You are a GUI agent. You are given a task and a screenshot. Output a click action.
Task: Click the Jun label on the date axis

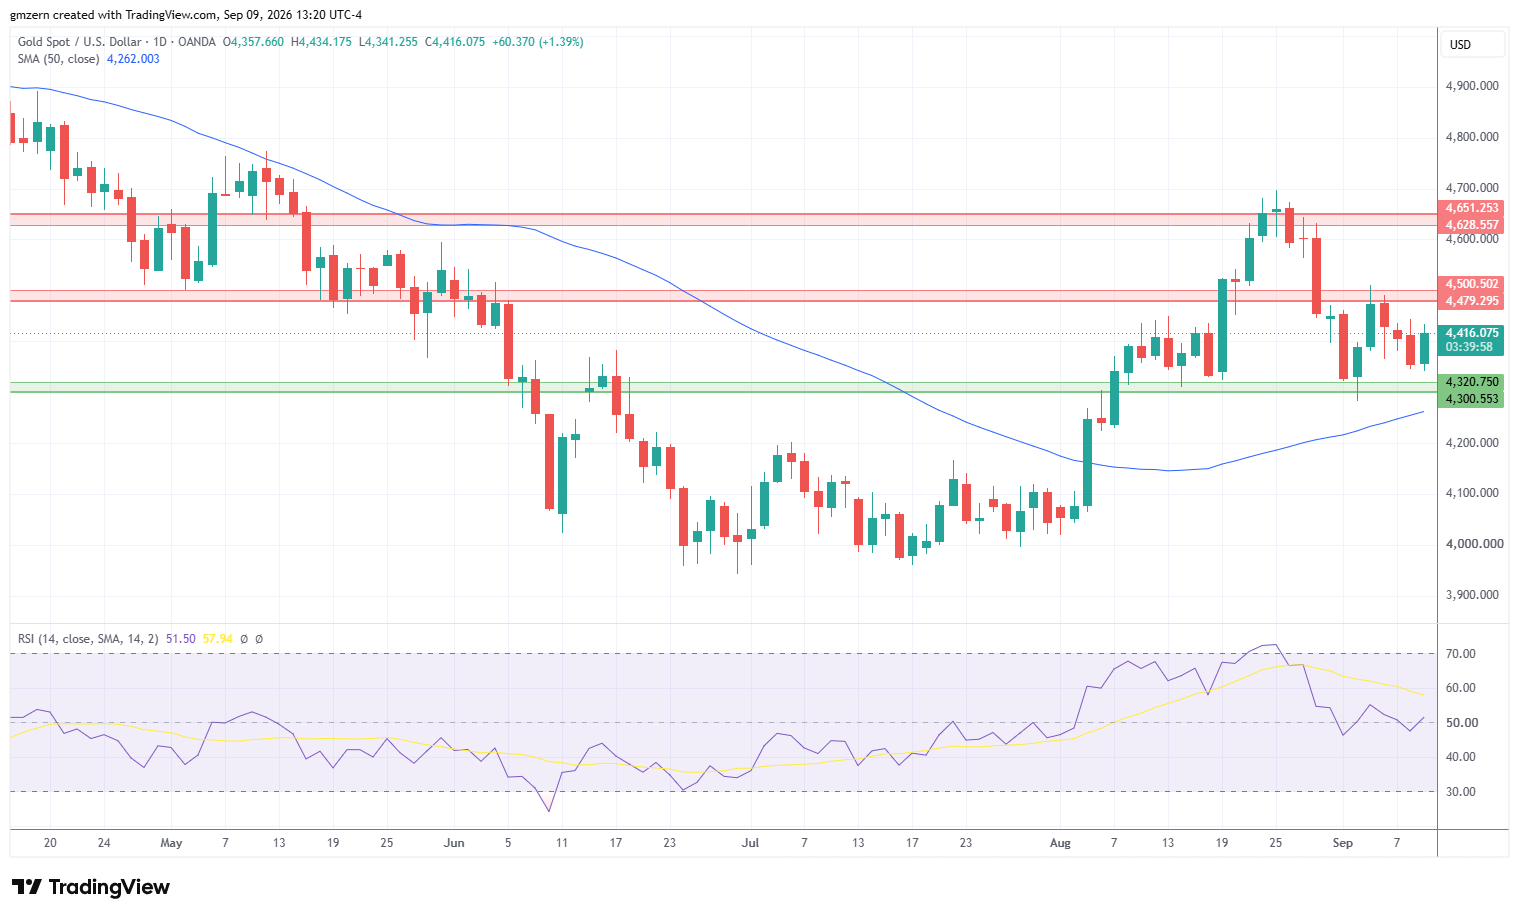[454, 843]
